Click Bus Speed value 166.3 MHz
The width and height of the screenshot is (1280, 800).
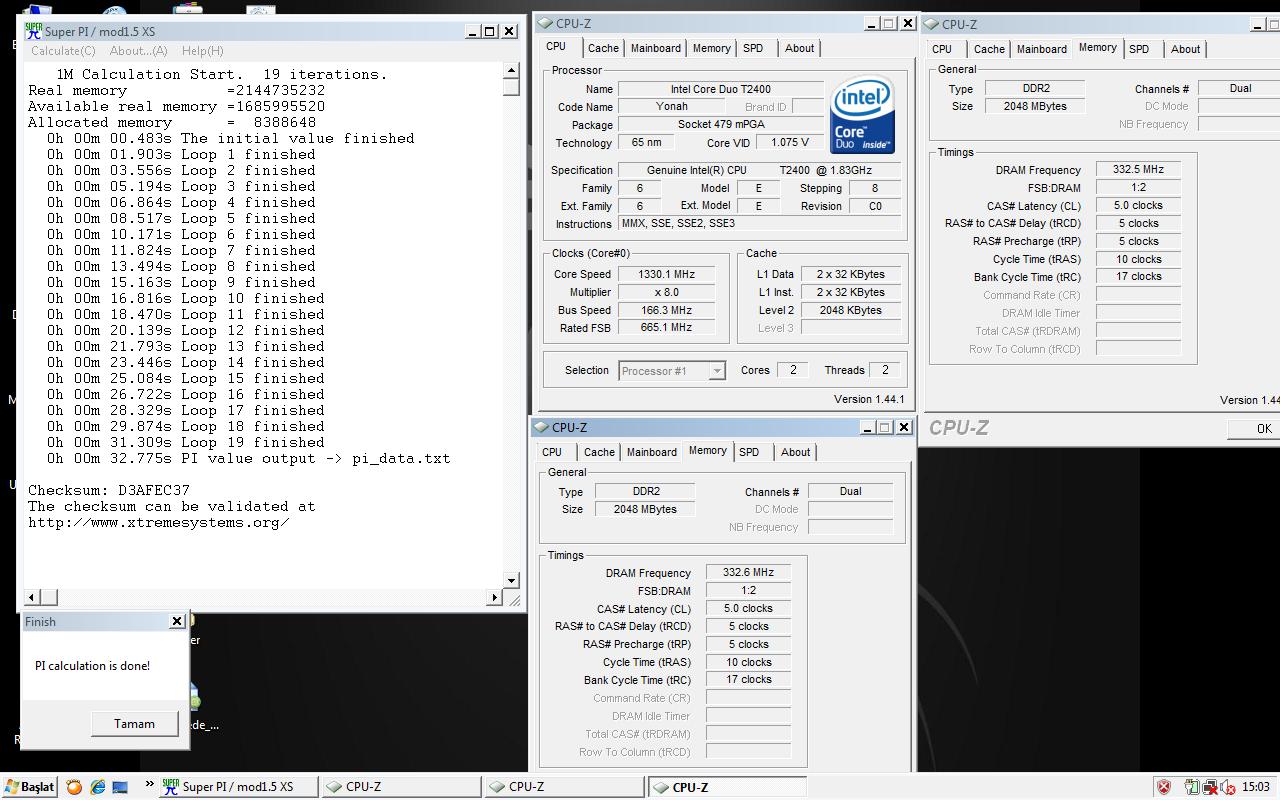click(x=666, y=310)
